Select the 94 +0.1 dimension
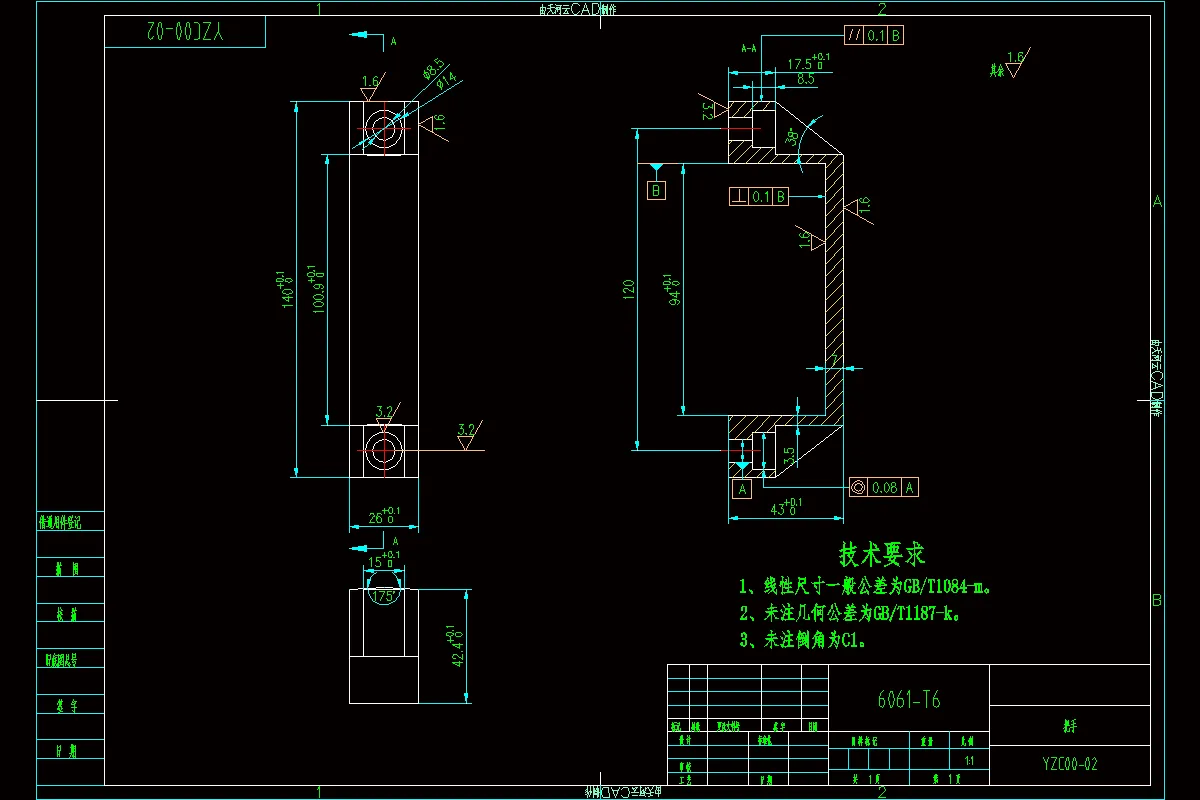1200x800 pixels. click(674, 290)
